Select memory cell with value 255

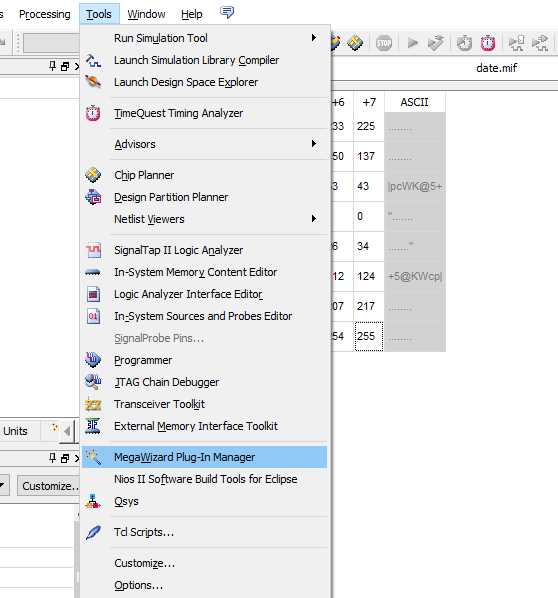tap(368, 336)
